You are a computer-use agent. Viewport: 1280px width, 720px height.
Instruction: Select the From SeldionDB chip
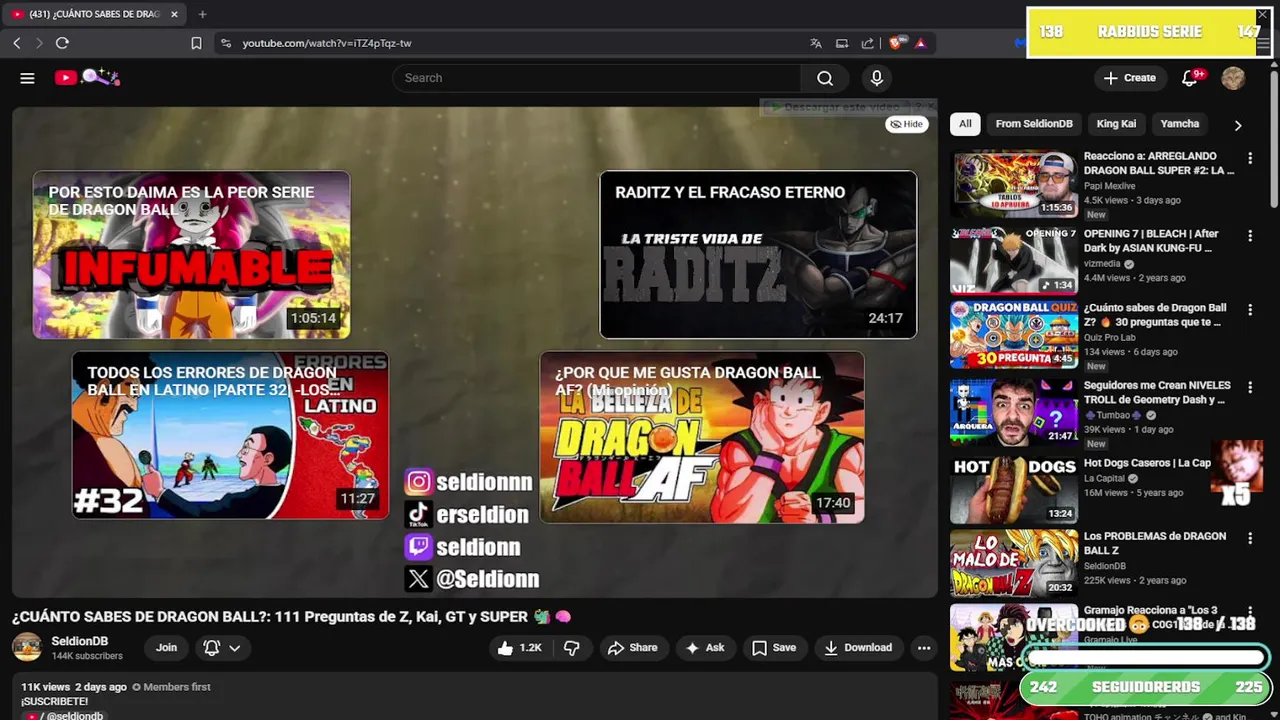(x=1034, y=124)
